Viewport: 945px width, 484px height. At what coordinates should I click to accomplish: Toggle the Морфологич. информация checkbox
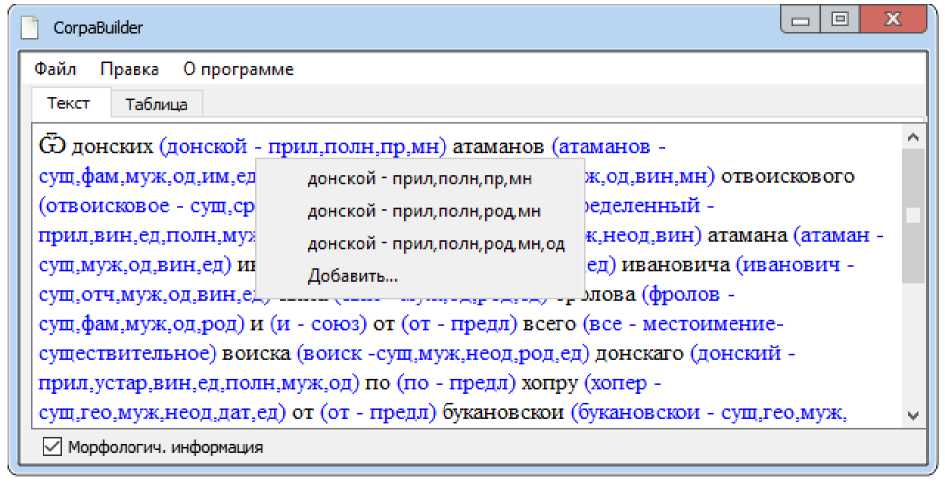point(53,447)
